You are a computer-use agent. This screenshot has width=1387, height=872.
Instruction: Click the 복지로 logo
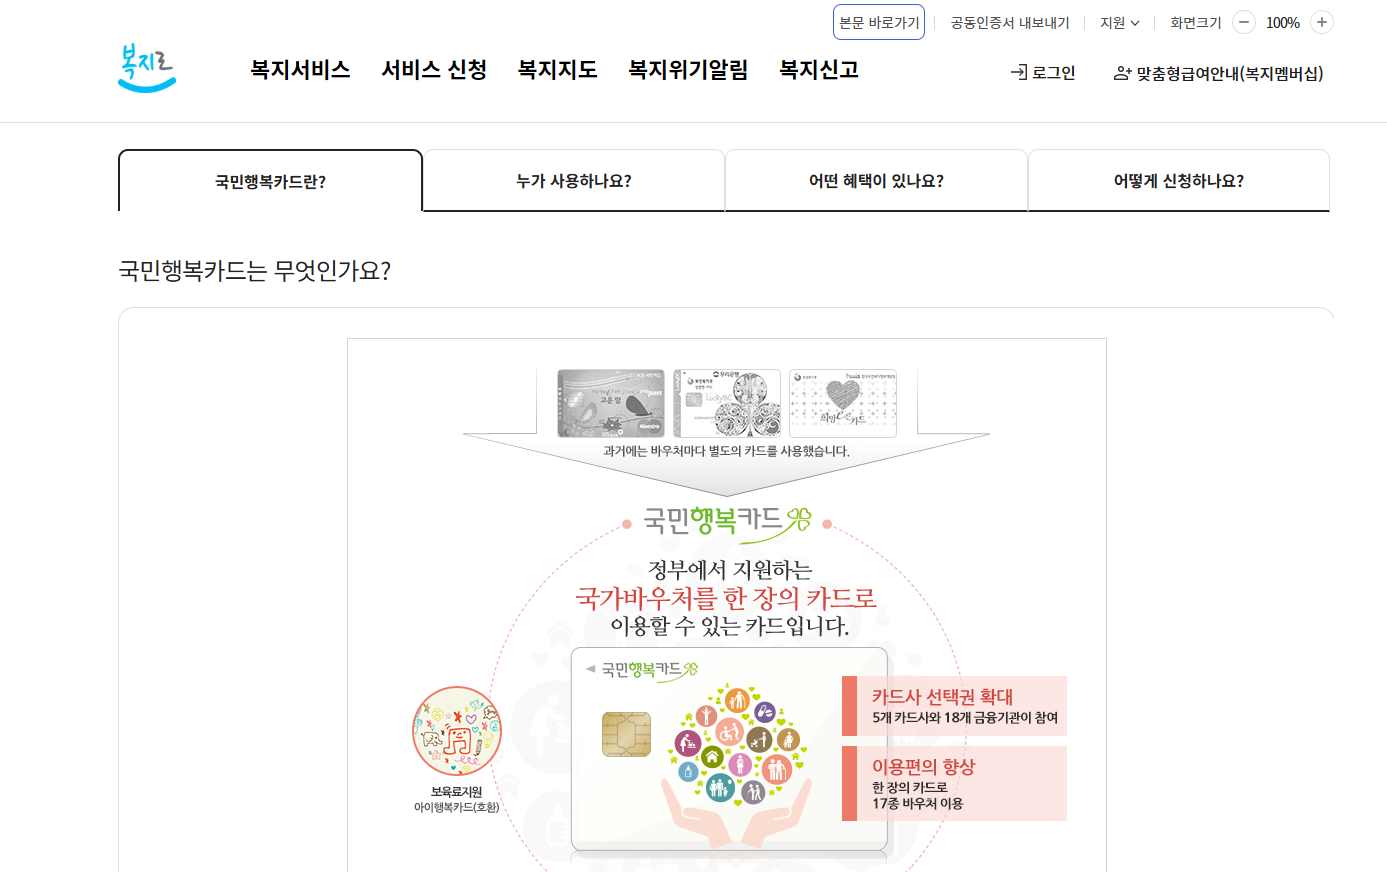coord(147,69)
